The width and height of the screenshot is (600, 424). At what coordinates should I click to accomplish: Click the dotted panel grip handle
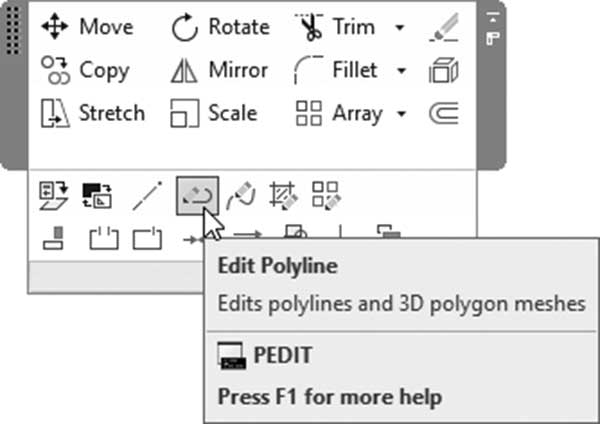click(x=13, y=31)
